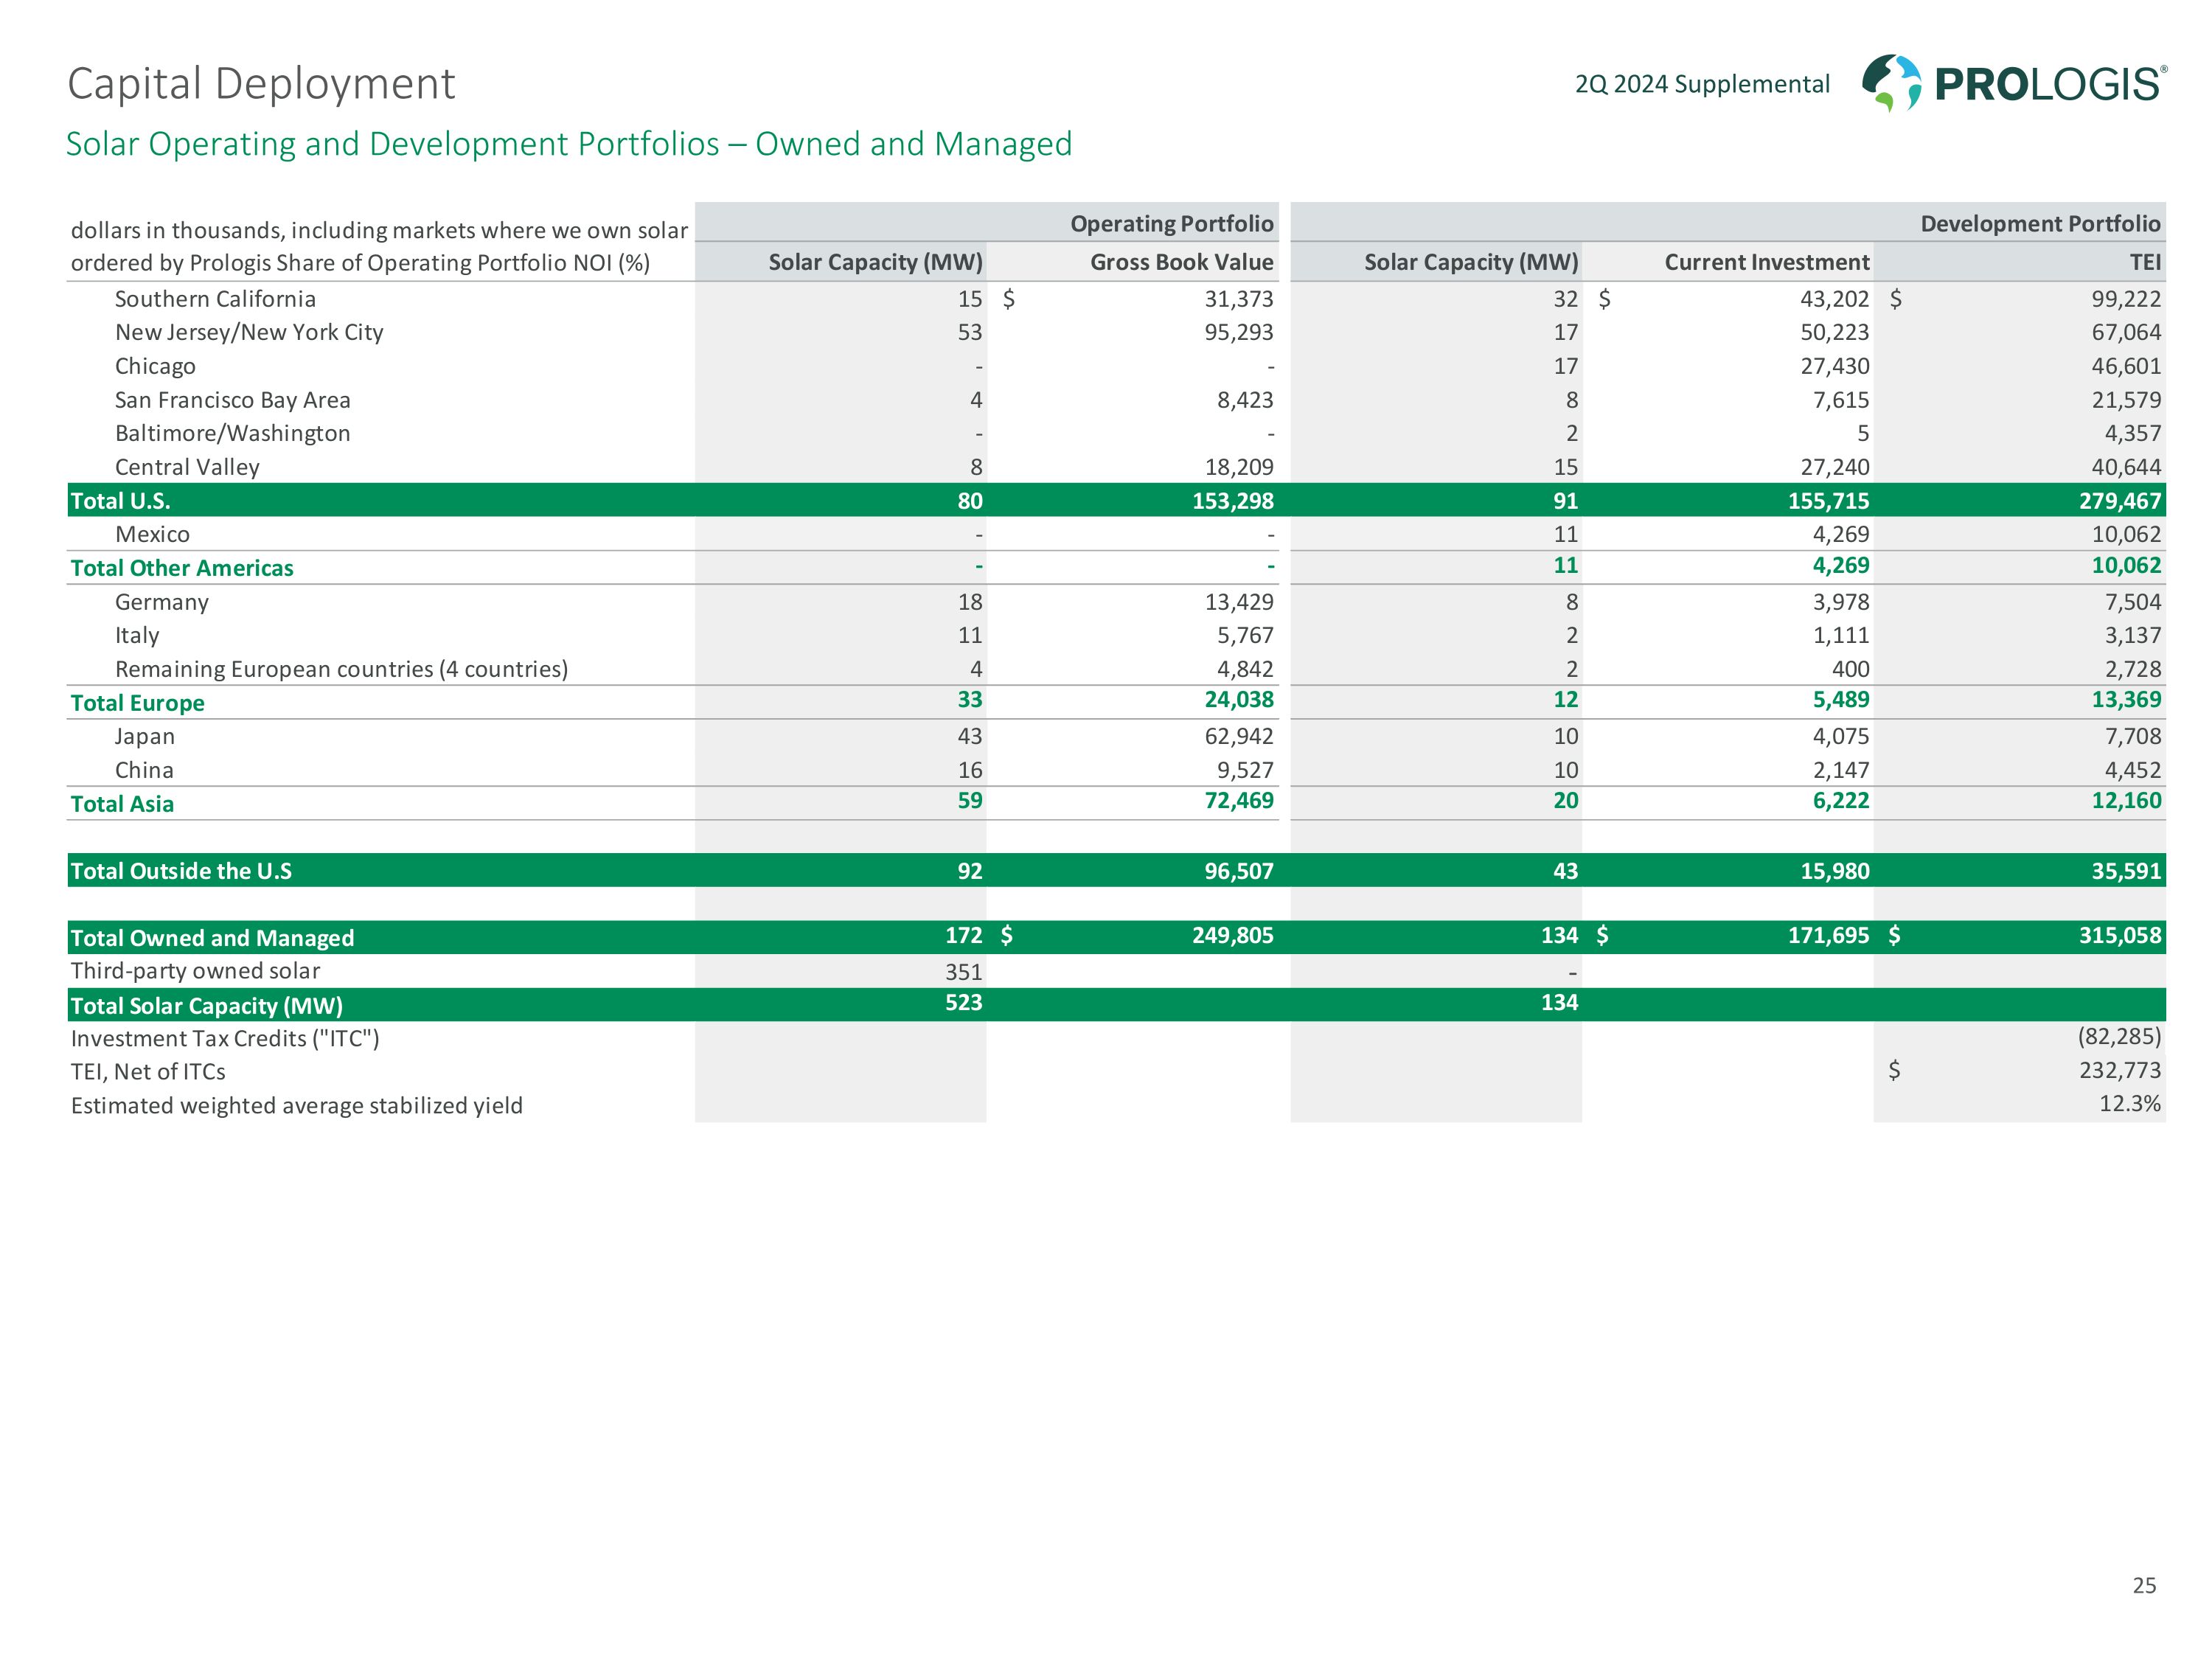Image resolution: width=2212 pixels, height=1659 pixels.
Task: Click the Total Europe row label
Action: click(137, 703)
